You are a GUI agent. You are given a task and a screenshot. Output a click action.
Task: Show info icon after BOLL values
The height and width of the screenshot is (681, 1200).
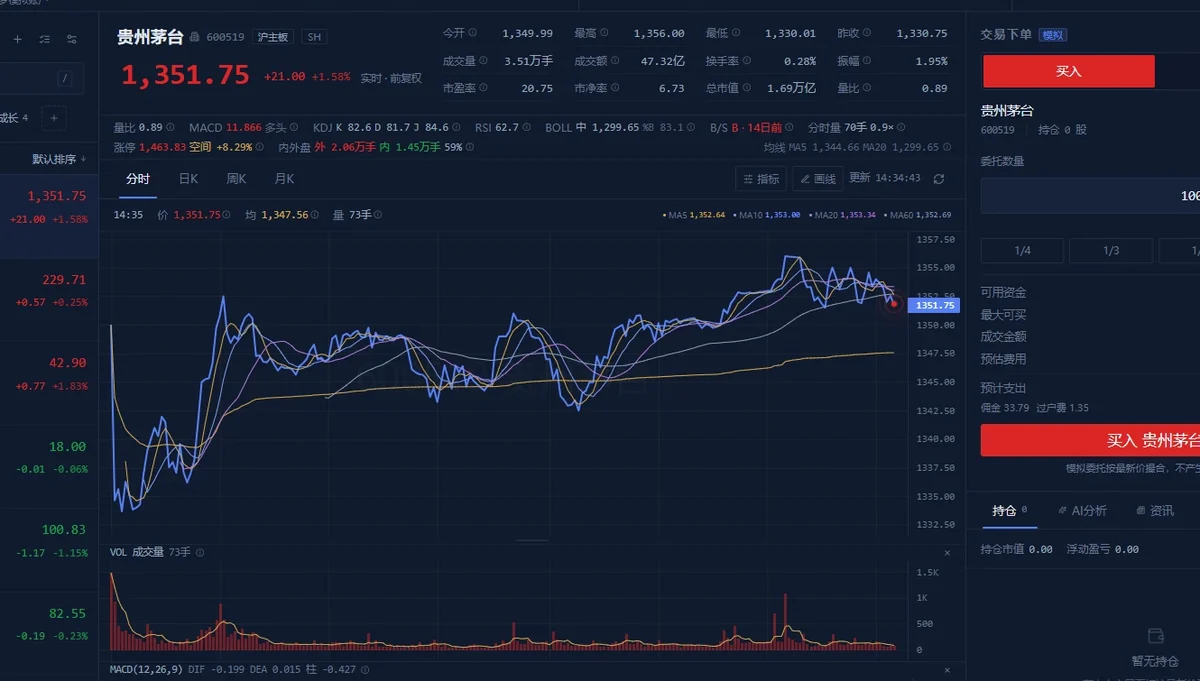[x=693, y=128]
